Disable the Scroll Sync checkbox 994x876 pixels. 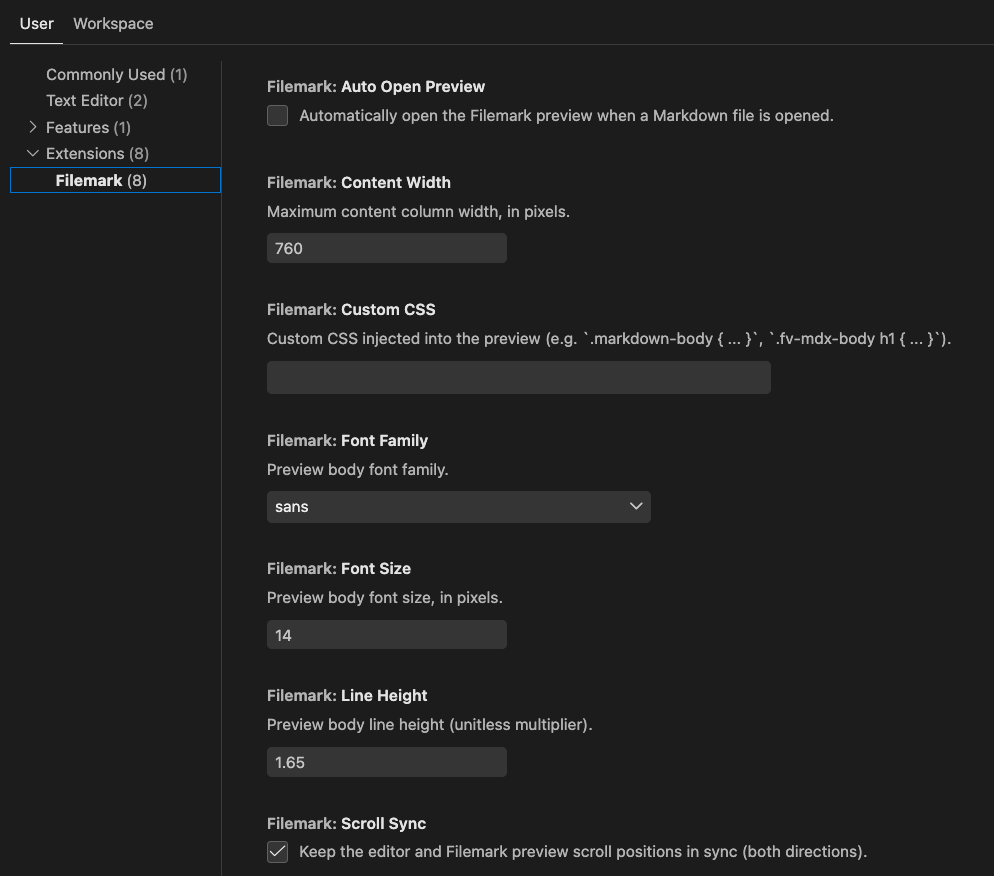click(x=277, y=852)
